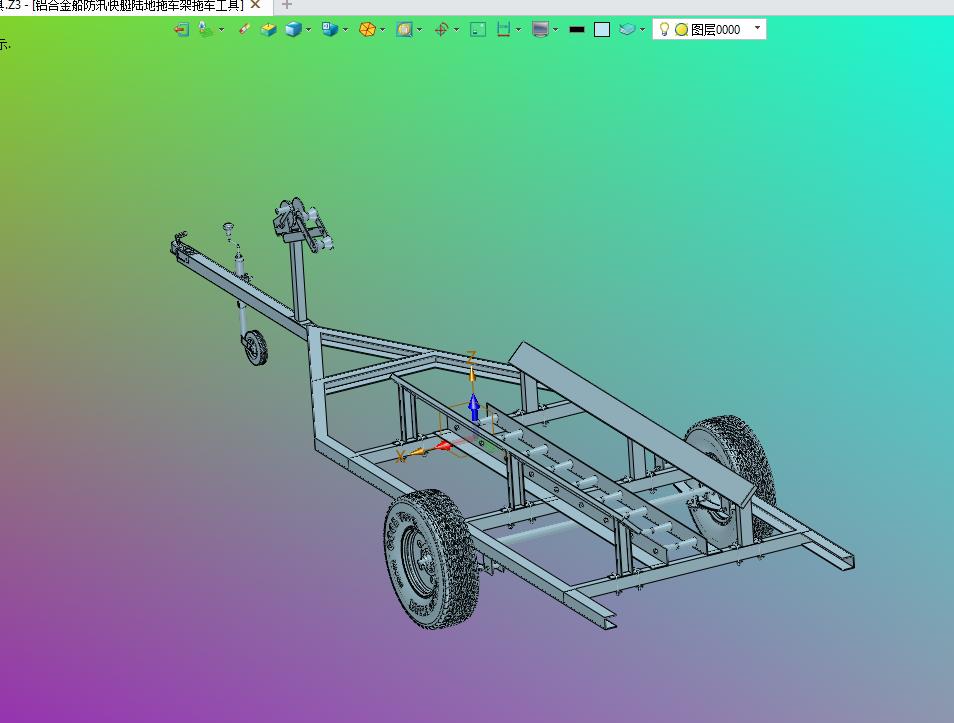Image resolution: width=954 pixels, height=723 pixels.
Task: Click the red eraser icon in toolbar
Action: (x=244, y=29)
